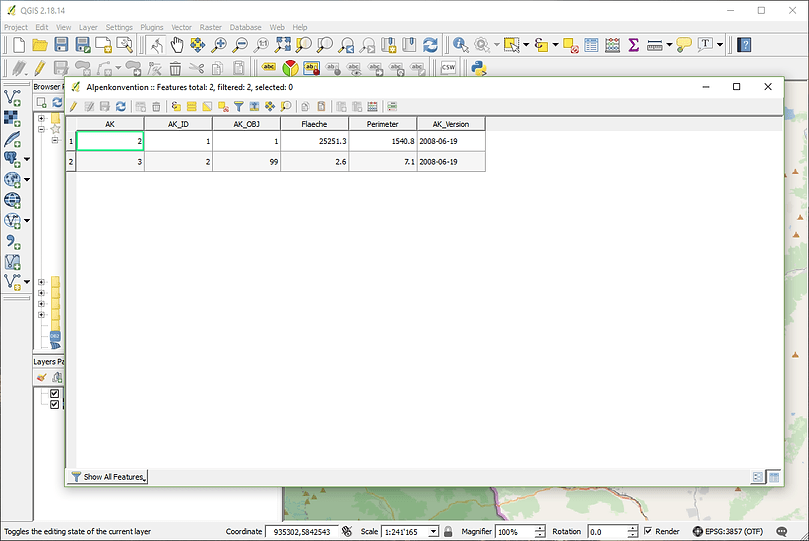The height and width of the screenshot is (541, 809).
Task: Uncheck the second layer visibility checkbox
Action: pyautogui.click(x=54, y=404)
